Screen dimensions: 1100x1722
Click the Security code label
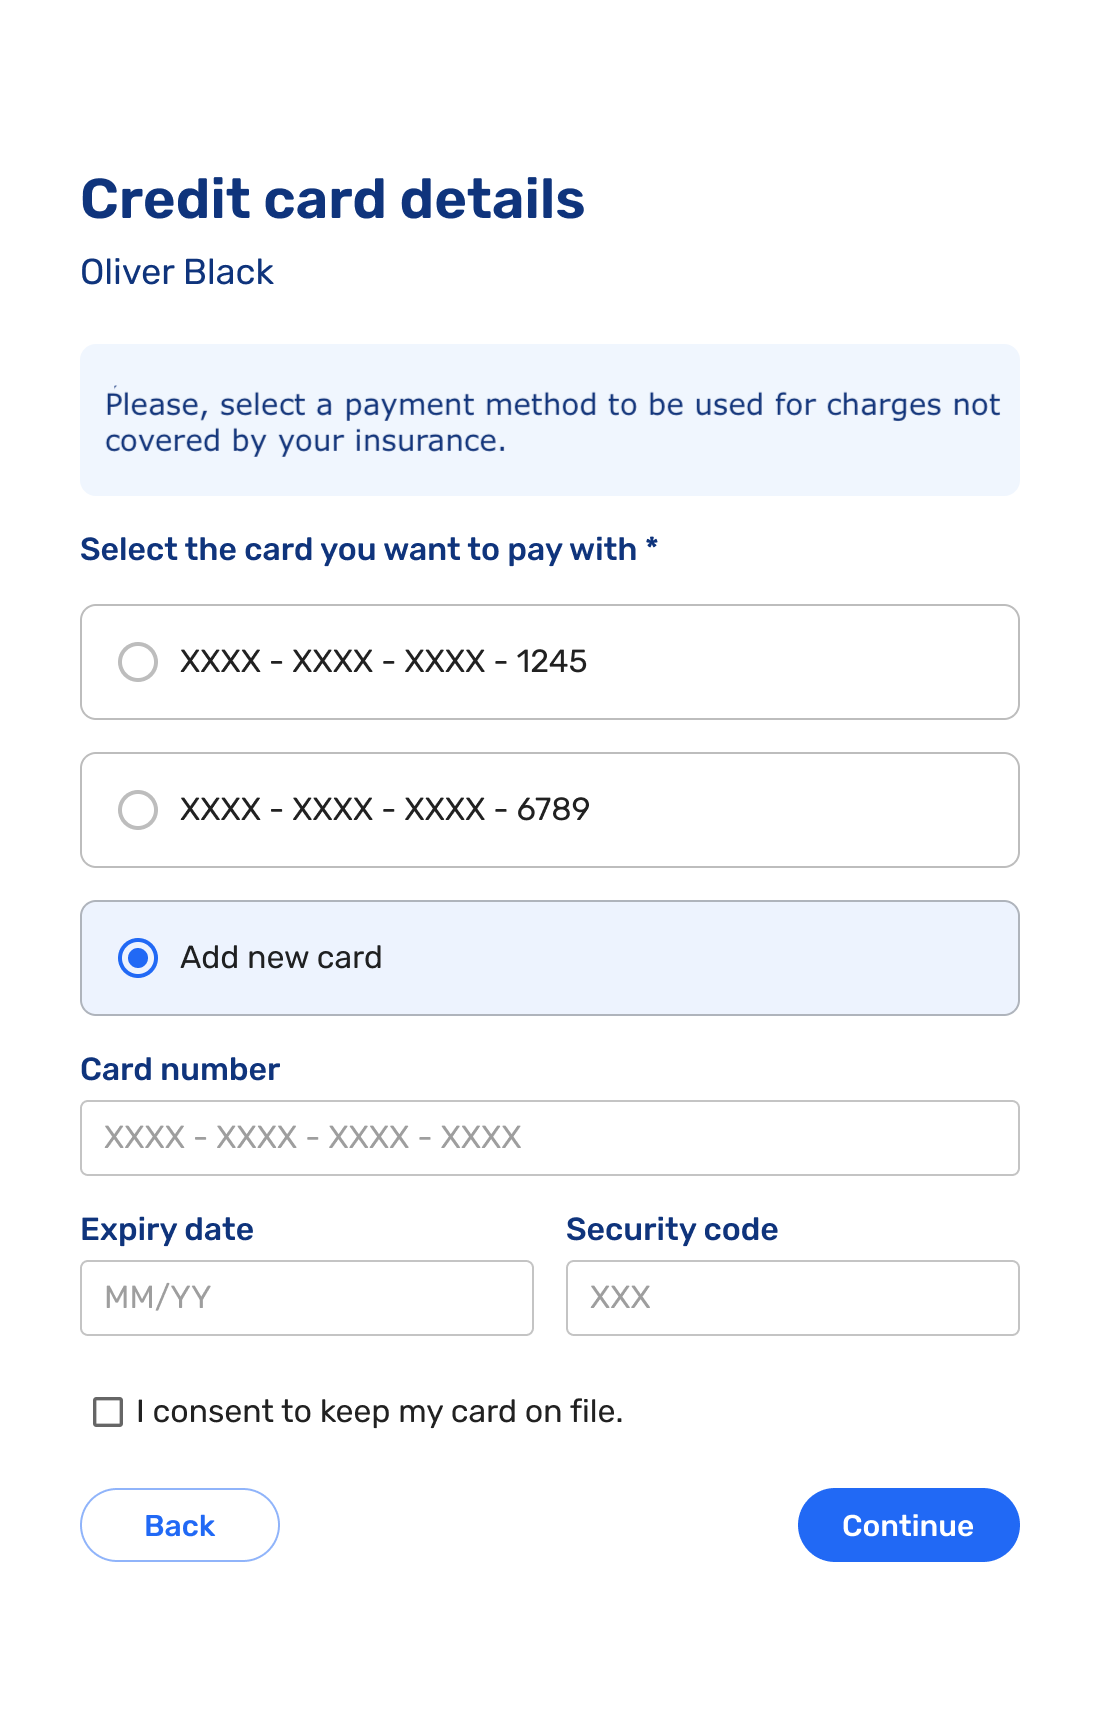pyautogui.click(x=672, y=1229)
